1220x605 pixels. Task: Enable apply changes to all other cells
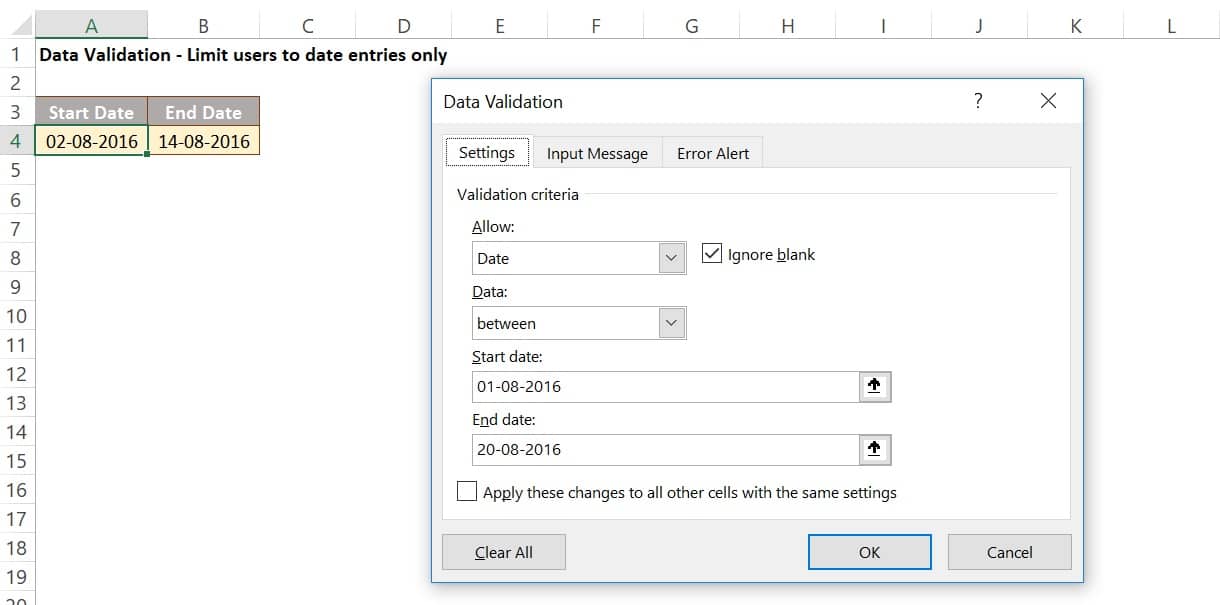[x=467, y=492]
